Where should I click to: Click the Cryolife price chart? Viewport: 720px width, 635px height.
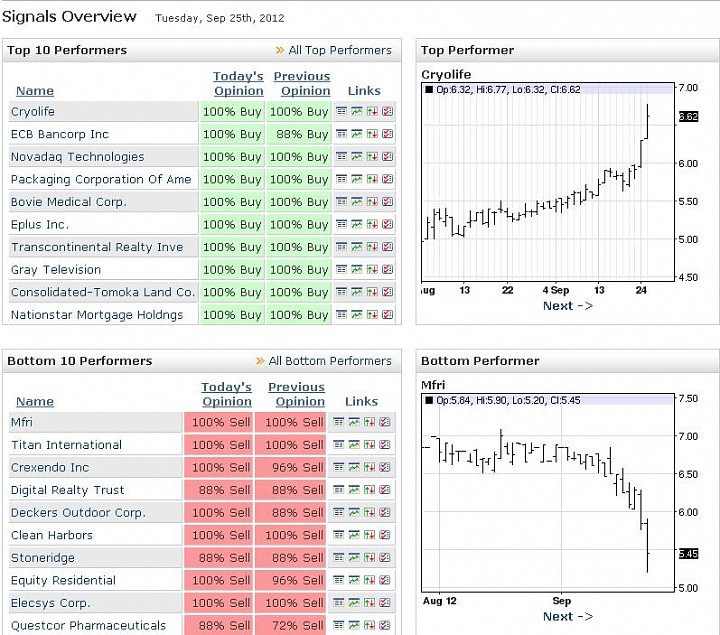(548, 183)
